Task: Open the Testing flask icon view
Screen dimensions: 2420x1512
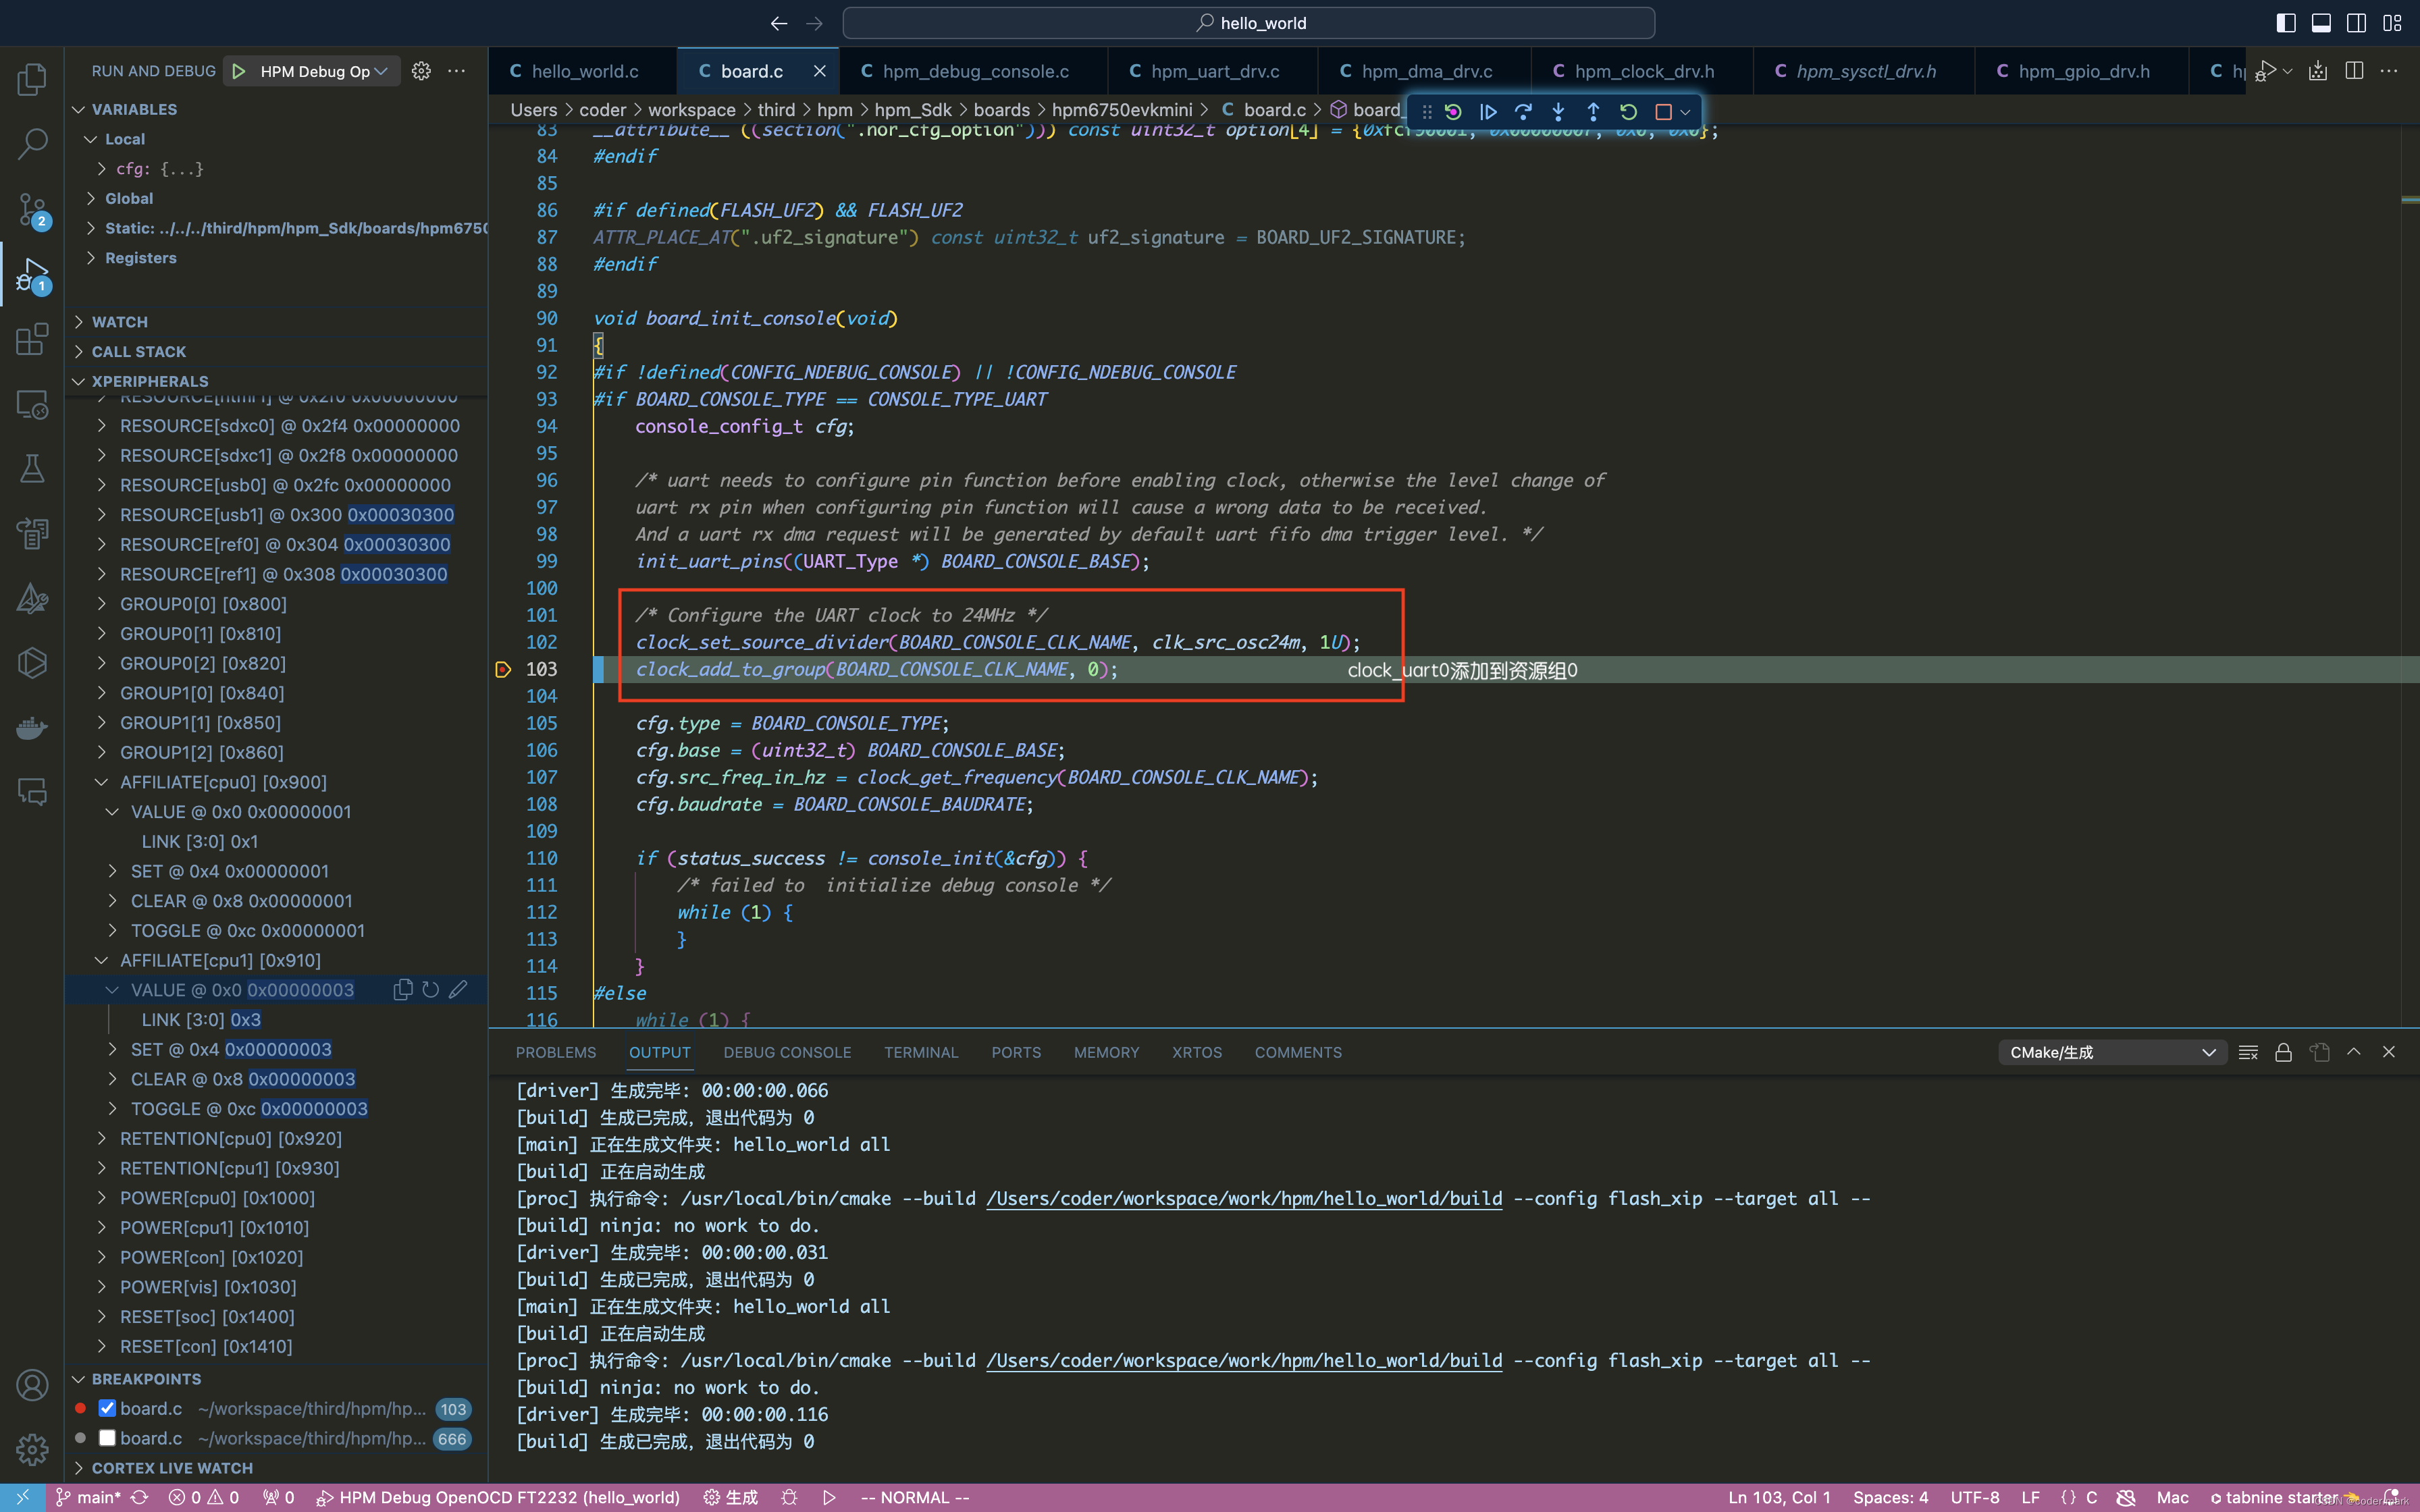Action: coord(32,469)
